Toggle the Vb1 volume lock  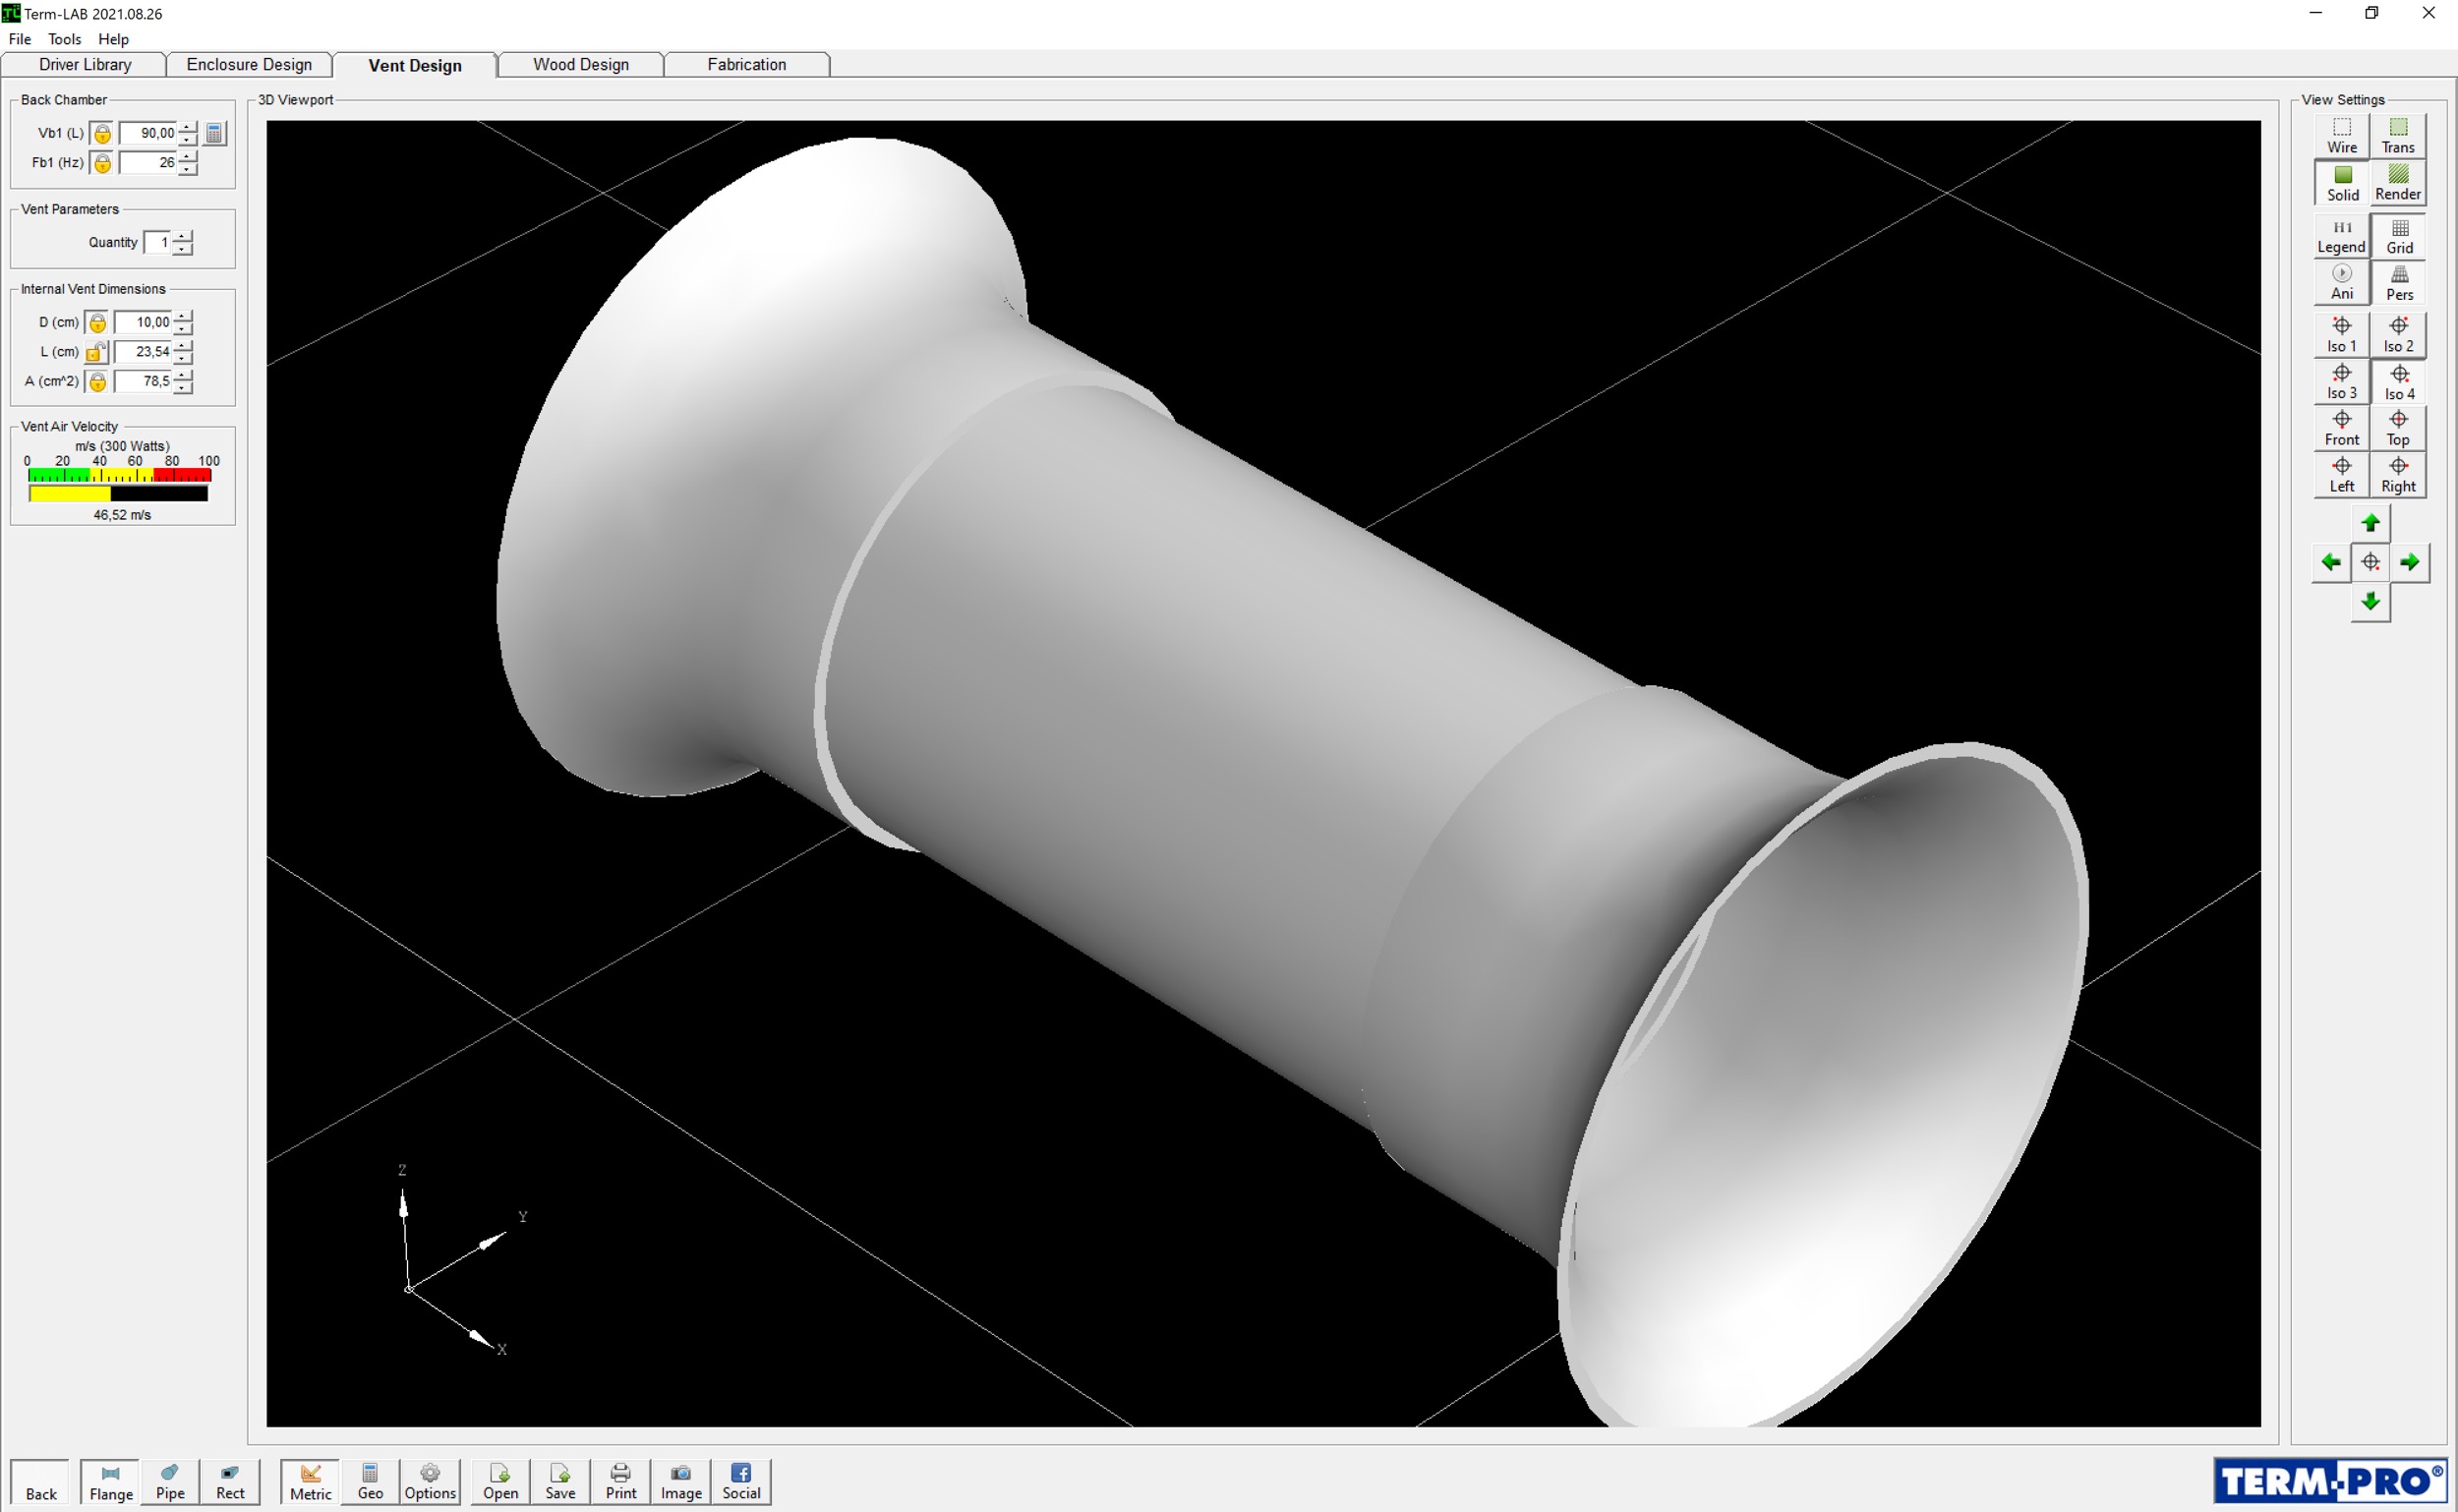click(x=101, y=132)
